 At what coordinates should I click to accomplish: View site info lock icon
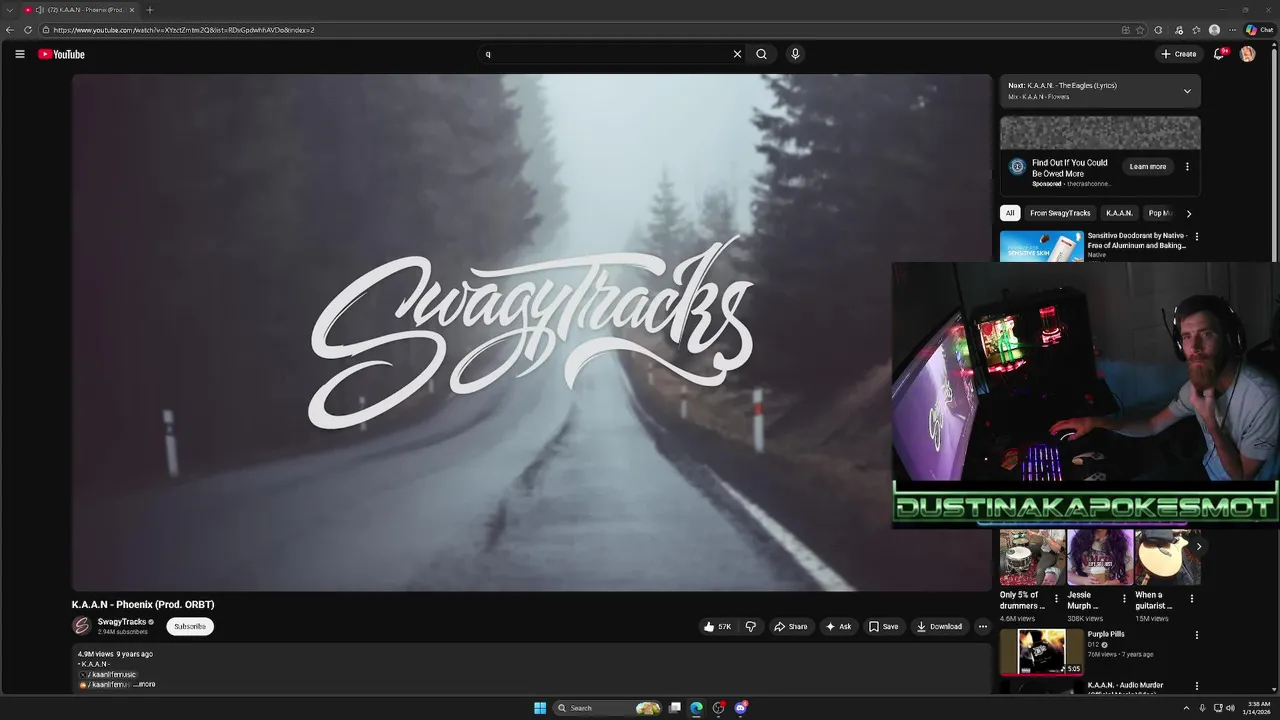pyautogui.click(x=46, y=30)
